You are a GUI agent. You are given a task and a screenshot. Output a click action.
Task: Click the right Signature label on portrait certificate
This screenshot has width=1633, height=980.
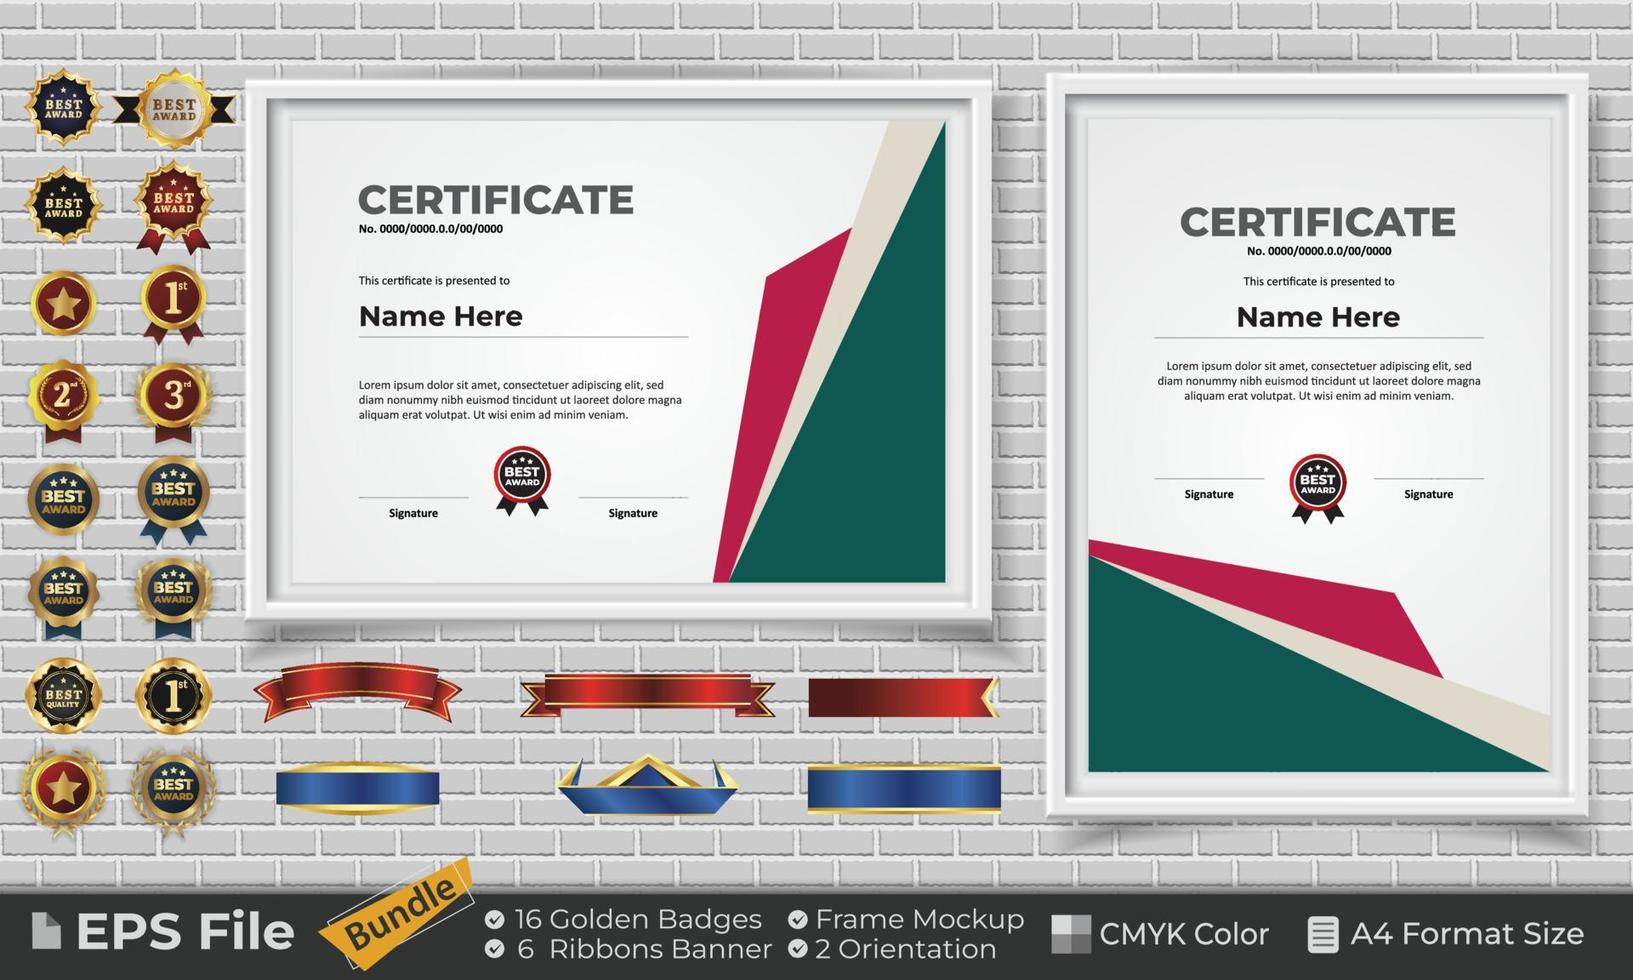(x=1428, y=494)
